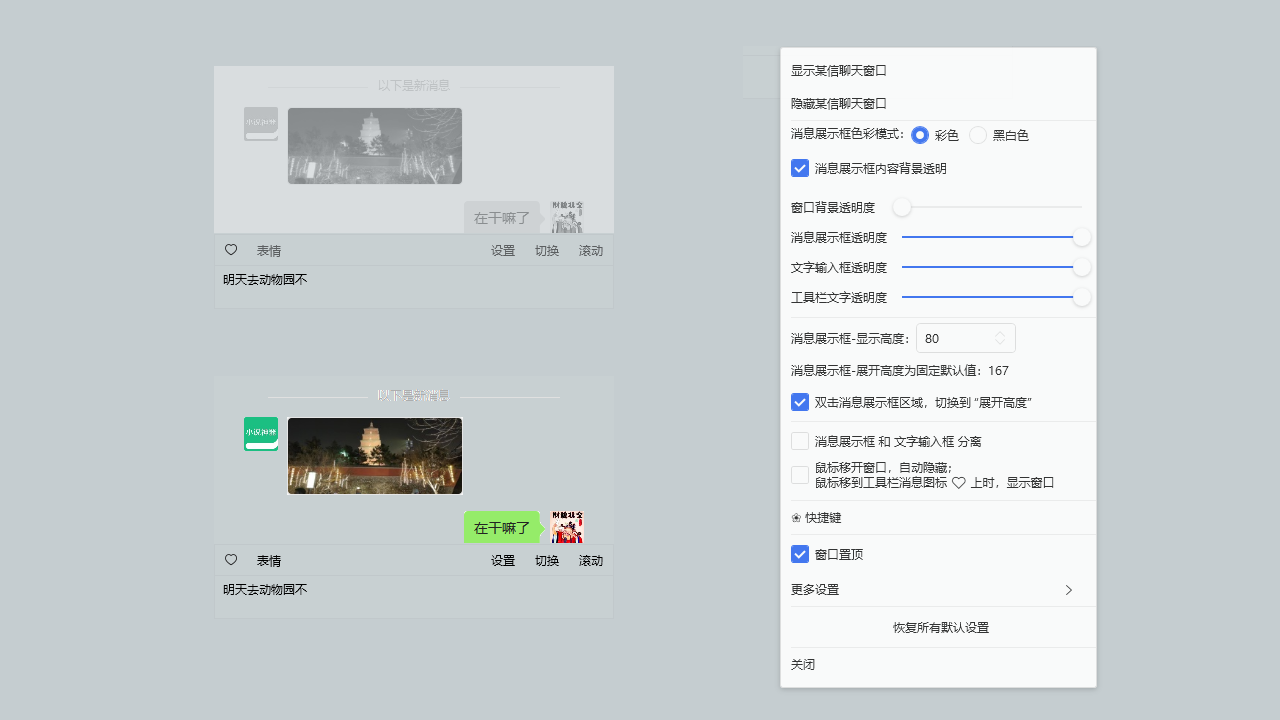The width and height of the screenshot is (1280, 720).
Task: Click the heart icon in the grayscale chat toolbar
Action: [x=231, y=250]
